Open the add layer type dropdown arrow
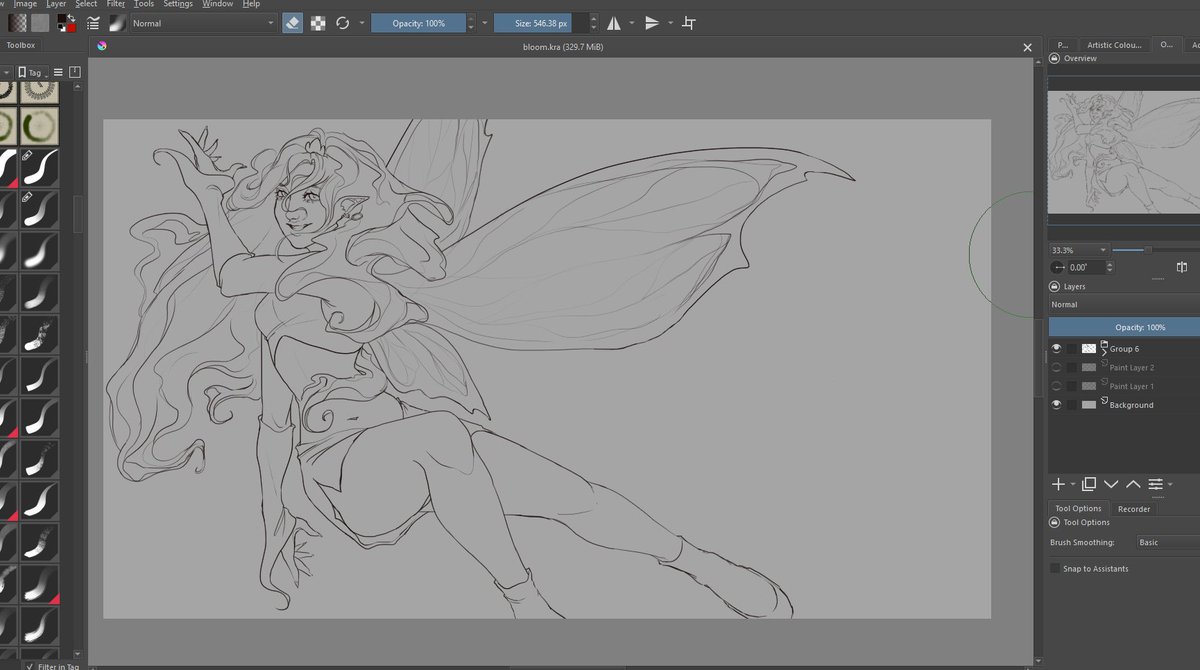The width and height of the screenshot is (1200, 670). tap(1073, 484)
